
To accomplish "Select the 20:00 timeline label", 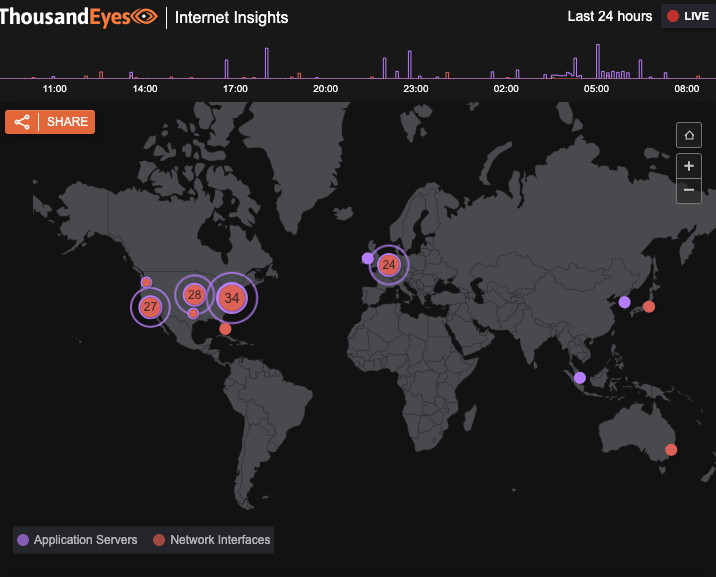I will click(x=326, y=89).
